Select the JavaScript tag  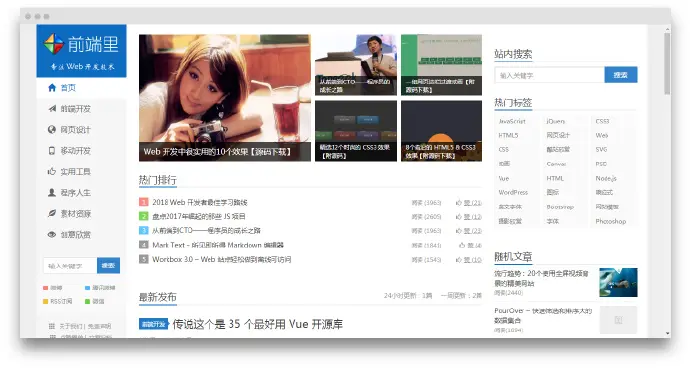[512, 121]
